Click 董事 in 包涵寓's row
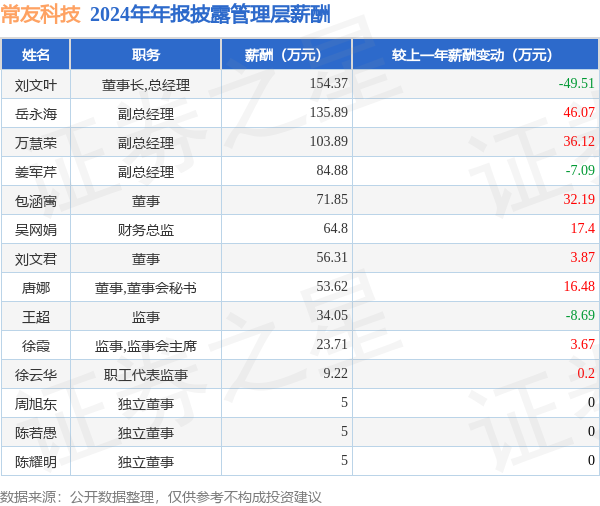The image size is (600, 506). (146, 201)
